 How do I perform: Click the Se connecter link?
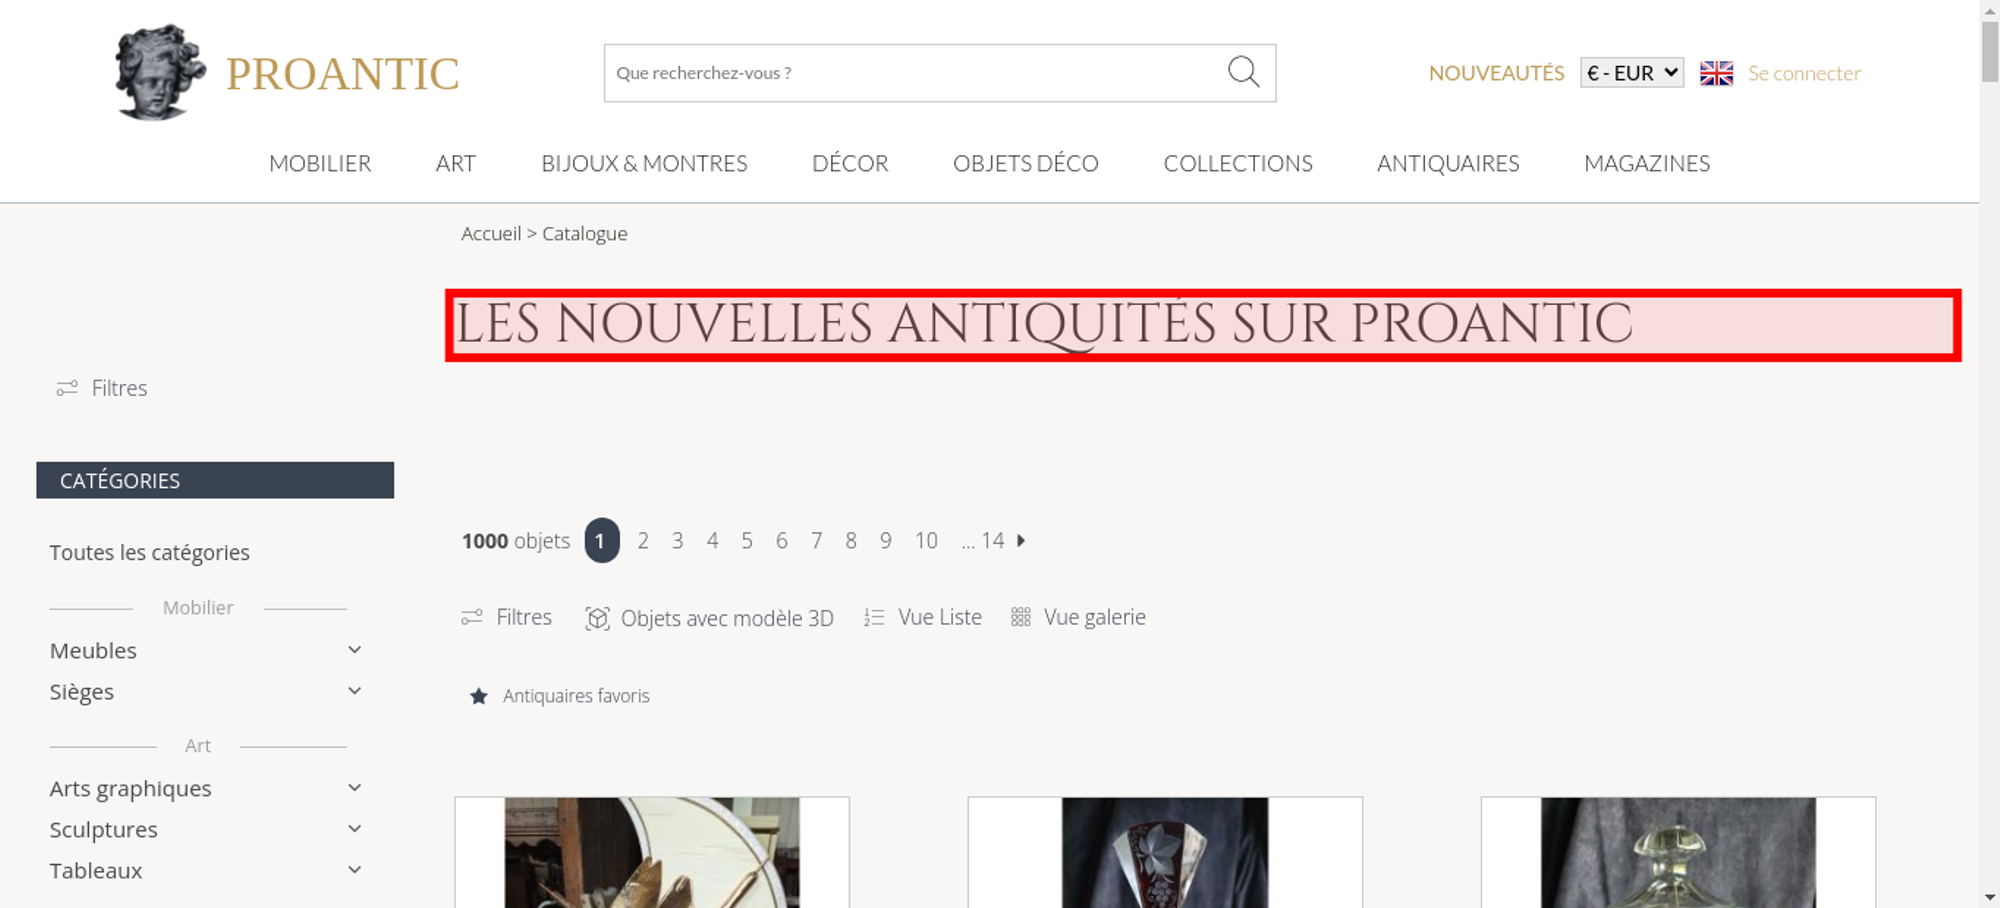(x=1804, y=73)
